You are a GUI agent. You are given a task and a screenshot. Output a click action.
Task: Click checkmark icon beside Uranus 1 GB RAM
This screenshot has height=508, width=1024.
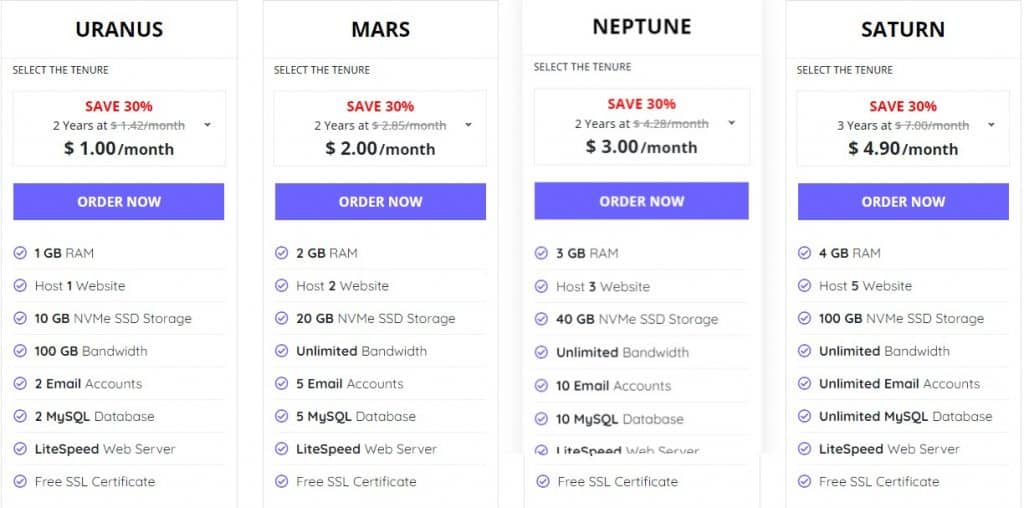pos(20,253)
